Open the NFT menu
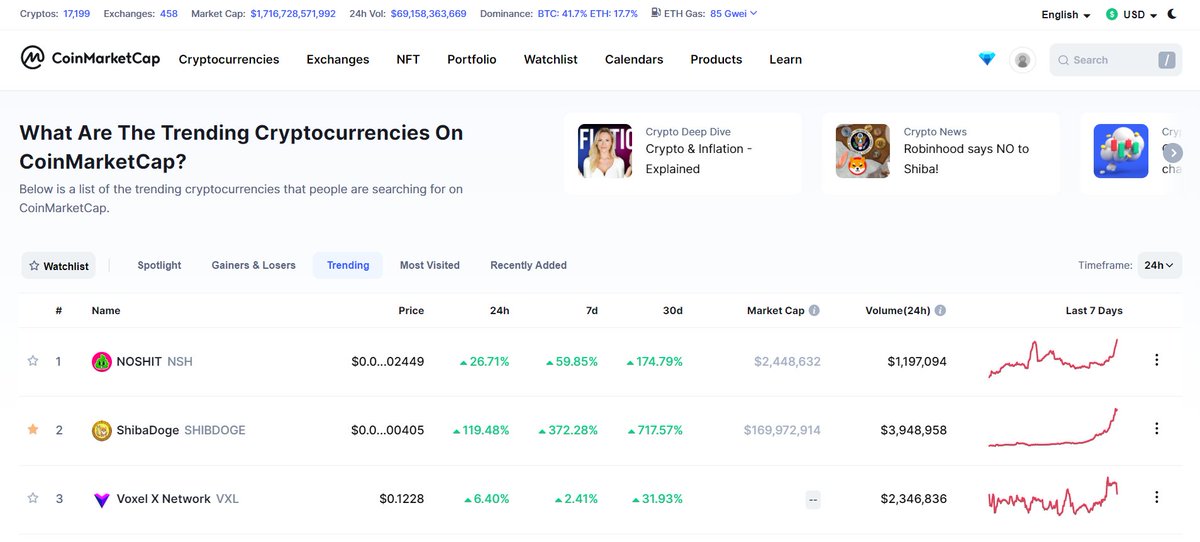This screenshot has width=1200, height=542. coord(408,60)
